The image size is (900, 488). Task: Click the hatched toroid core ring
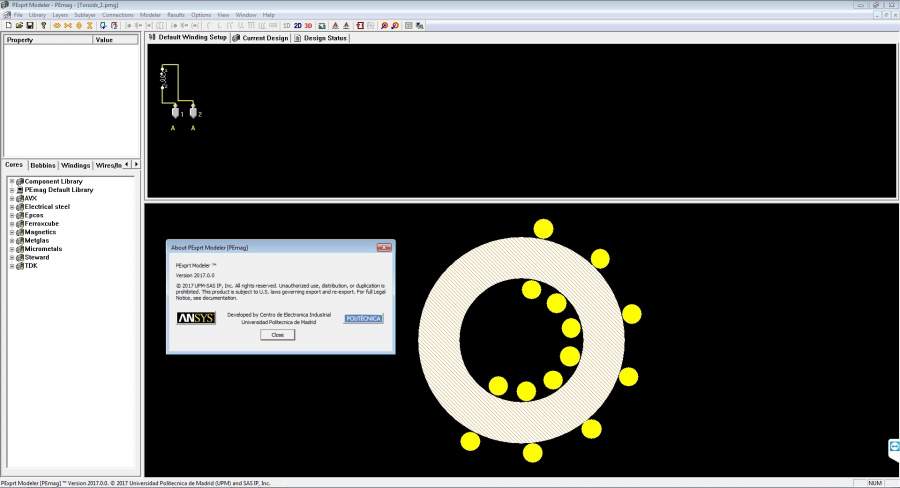[439, 340]
